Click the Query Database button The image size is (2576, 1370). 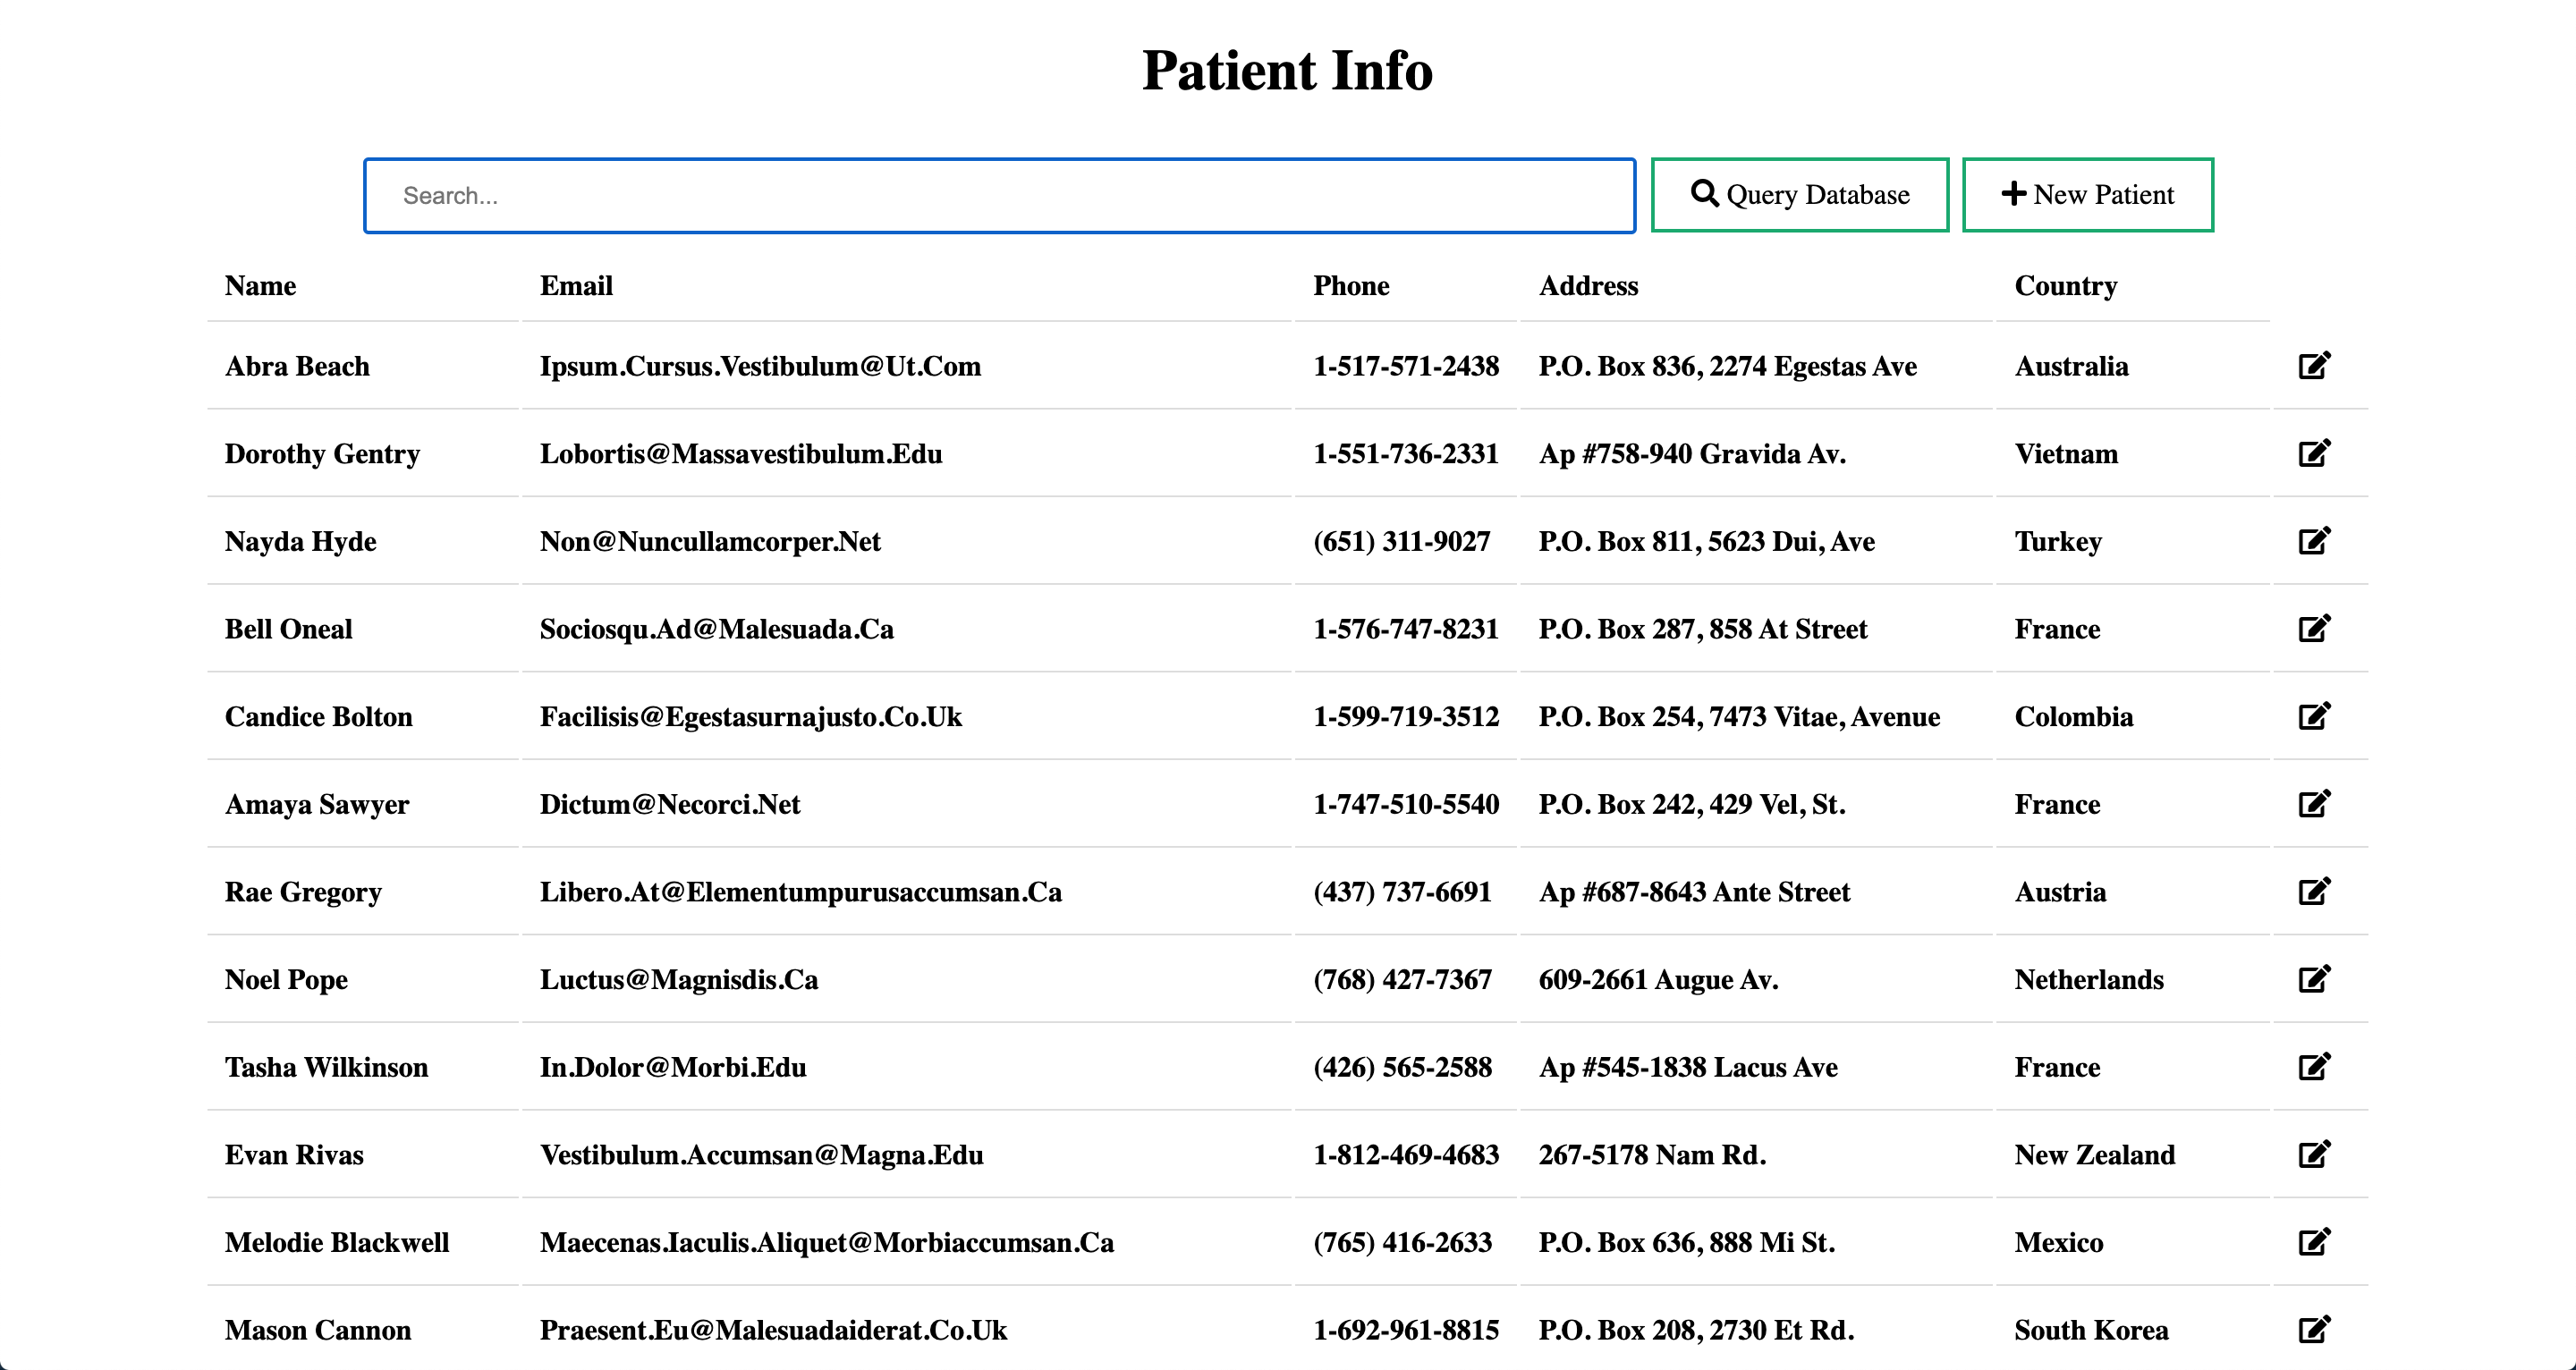[1799, 195]
